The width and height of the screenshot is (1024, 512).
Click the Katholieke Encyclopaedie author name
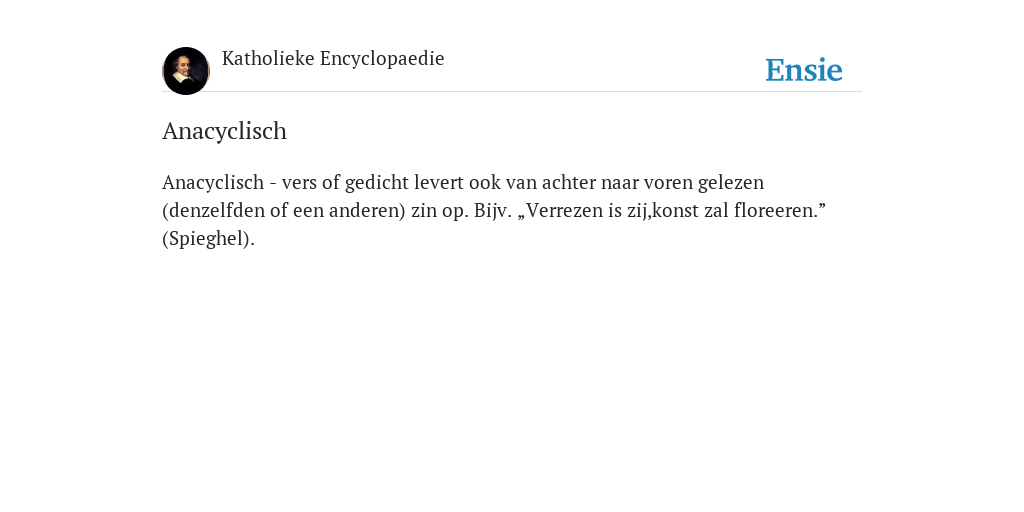[333, 59]
